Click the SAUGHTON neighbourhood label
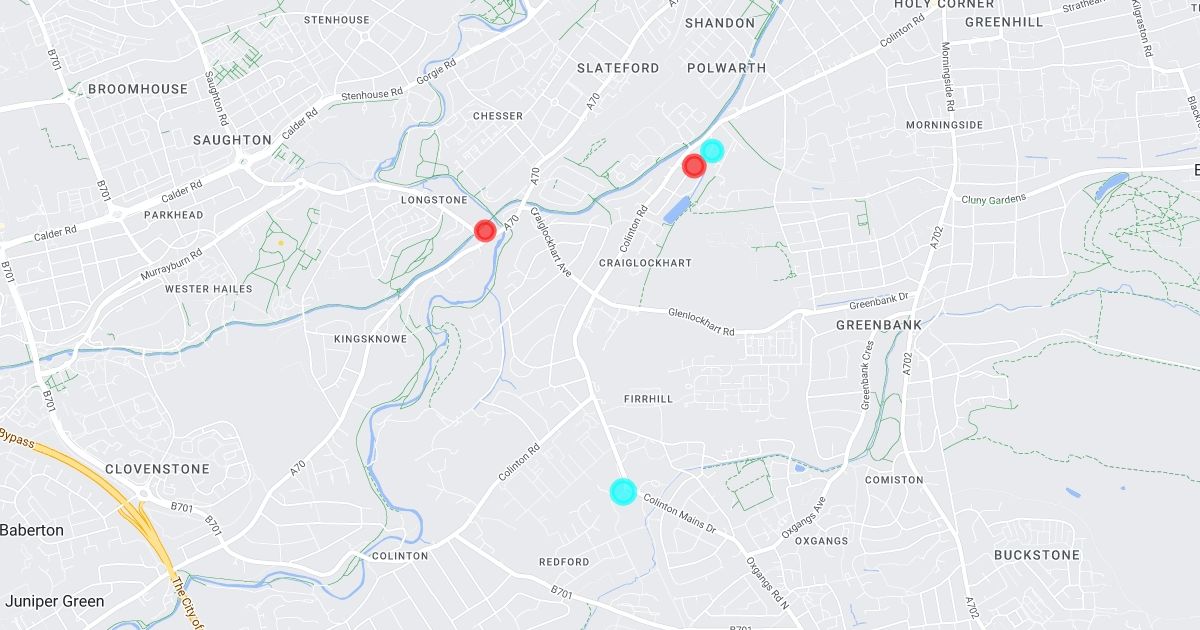This screenshot has width=1200, height=630. pyautogui.click(x=232, y=140)
